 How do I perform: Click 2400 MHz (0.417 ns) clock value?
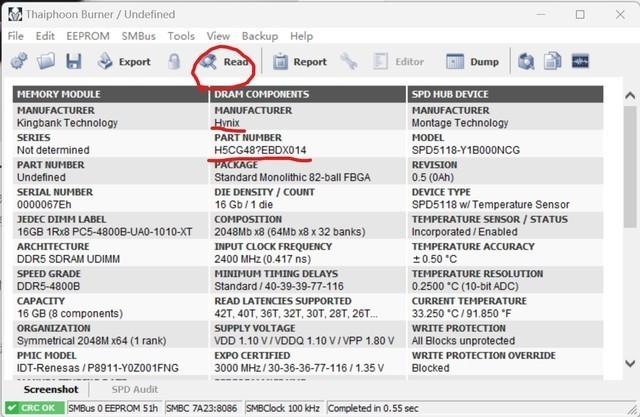click(262, 259)
